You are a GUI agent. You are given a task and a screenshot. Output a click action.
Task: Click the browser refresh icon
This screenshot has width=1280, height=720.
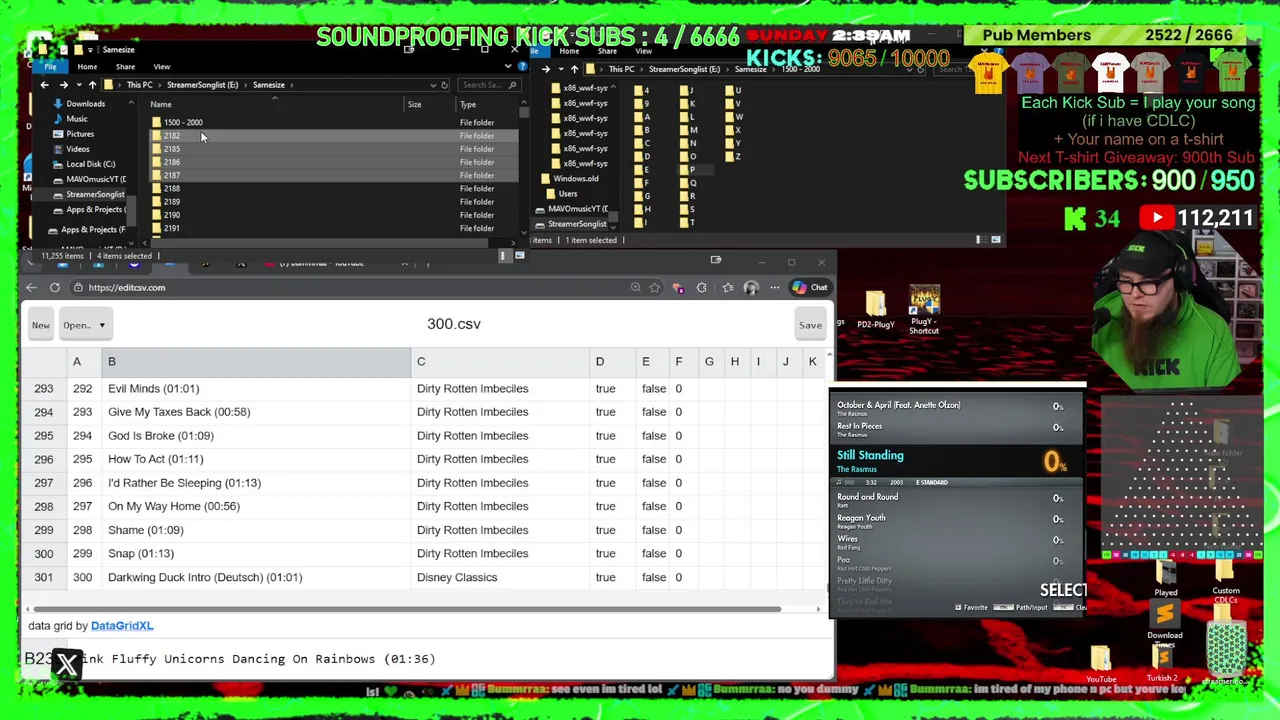pos(55,288)
